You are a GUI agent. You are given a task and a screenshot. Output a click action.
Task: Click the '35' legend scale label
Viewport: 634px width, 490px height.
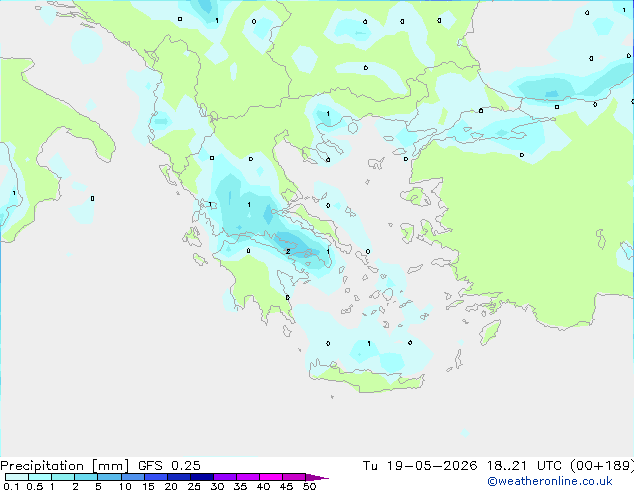(x=240, y=486)
